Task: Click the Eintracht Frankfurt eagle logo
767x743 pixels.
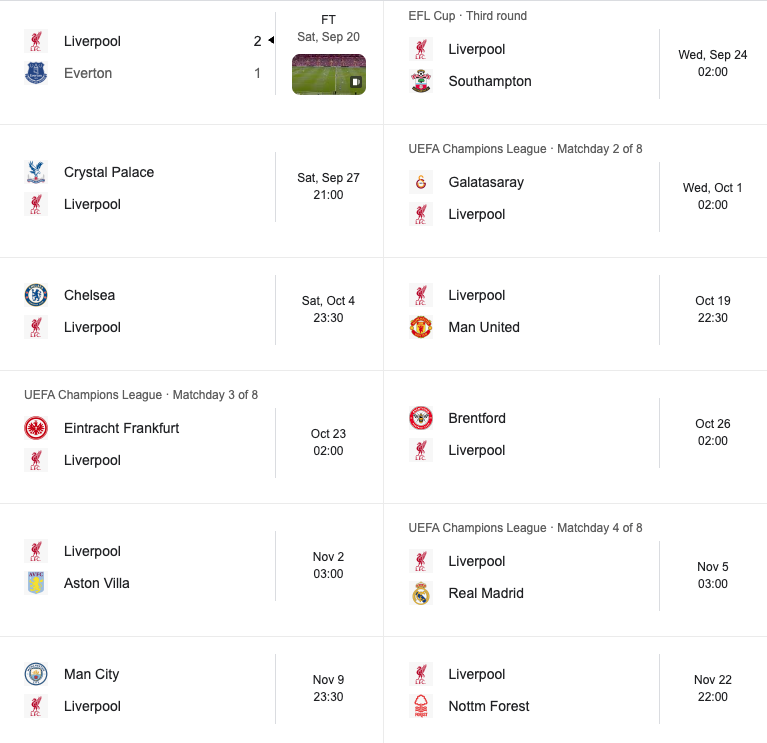Action: click(36, 428)
